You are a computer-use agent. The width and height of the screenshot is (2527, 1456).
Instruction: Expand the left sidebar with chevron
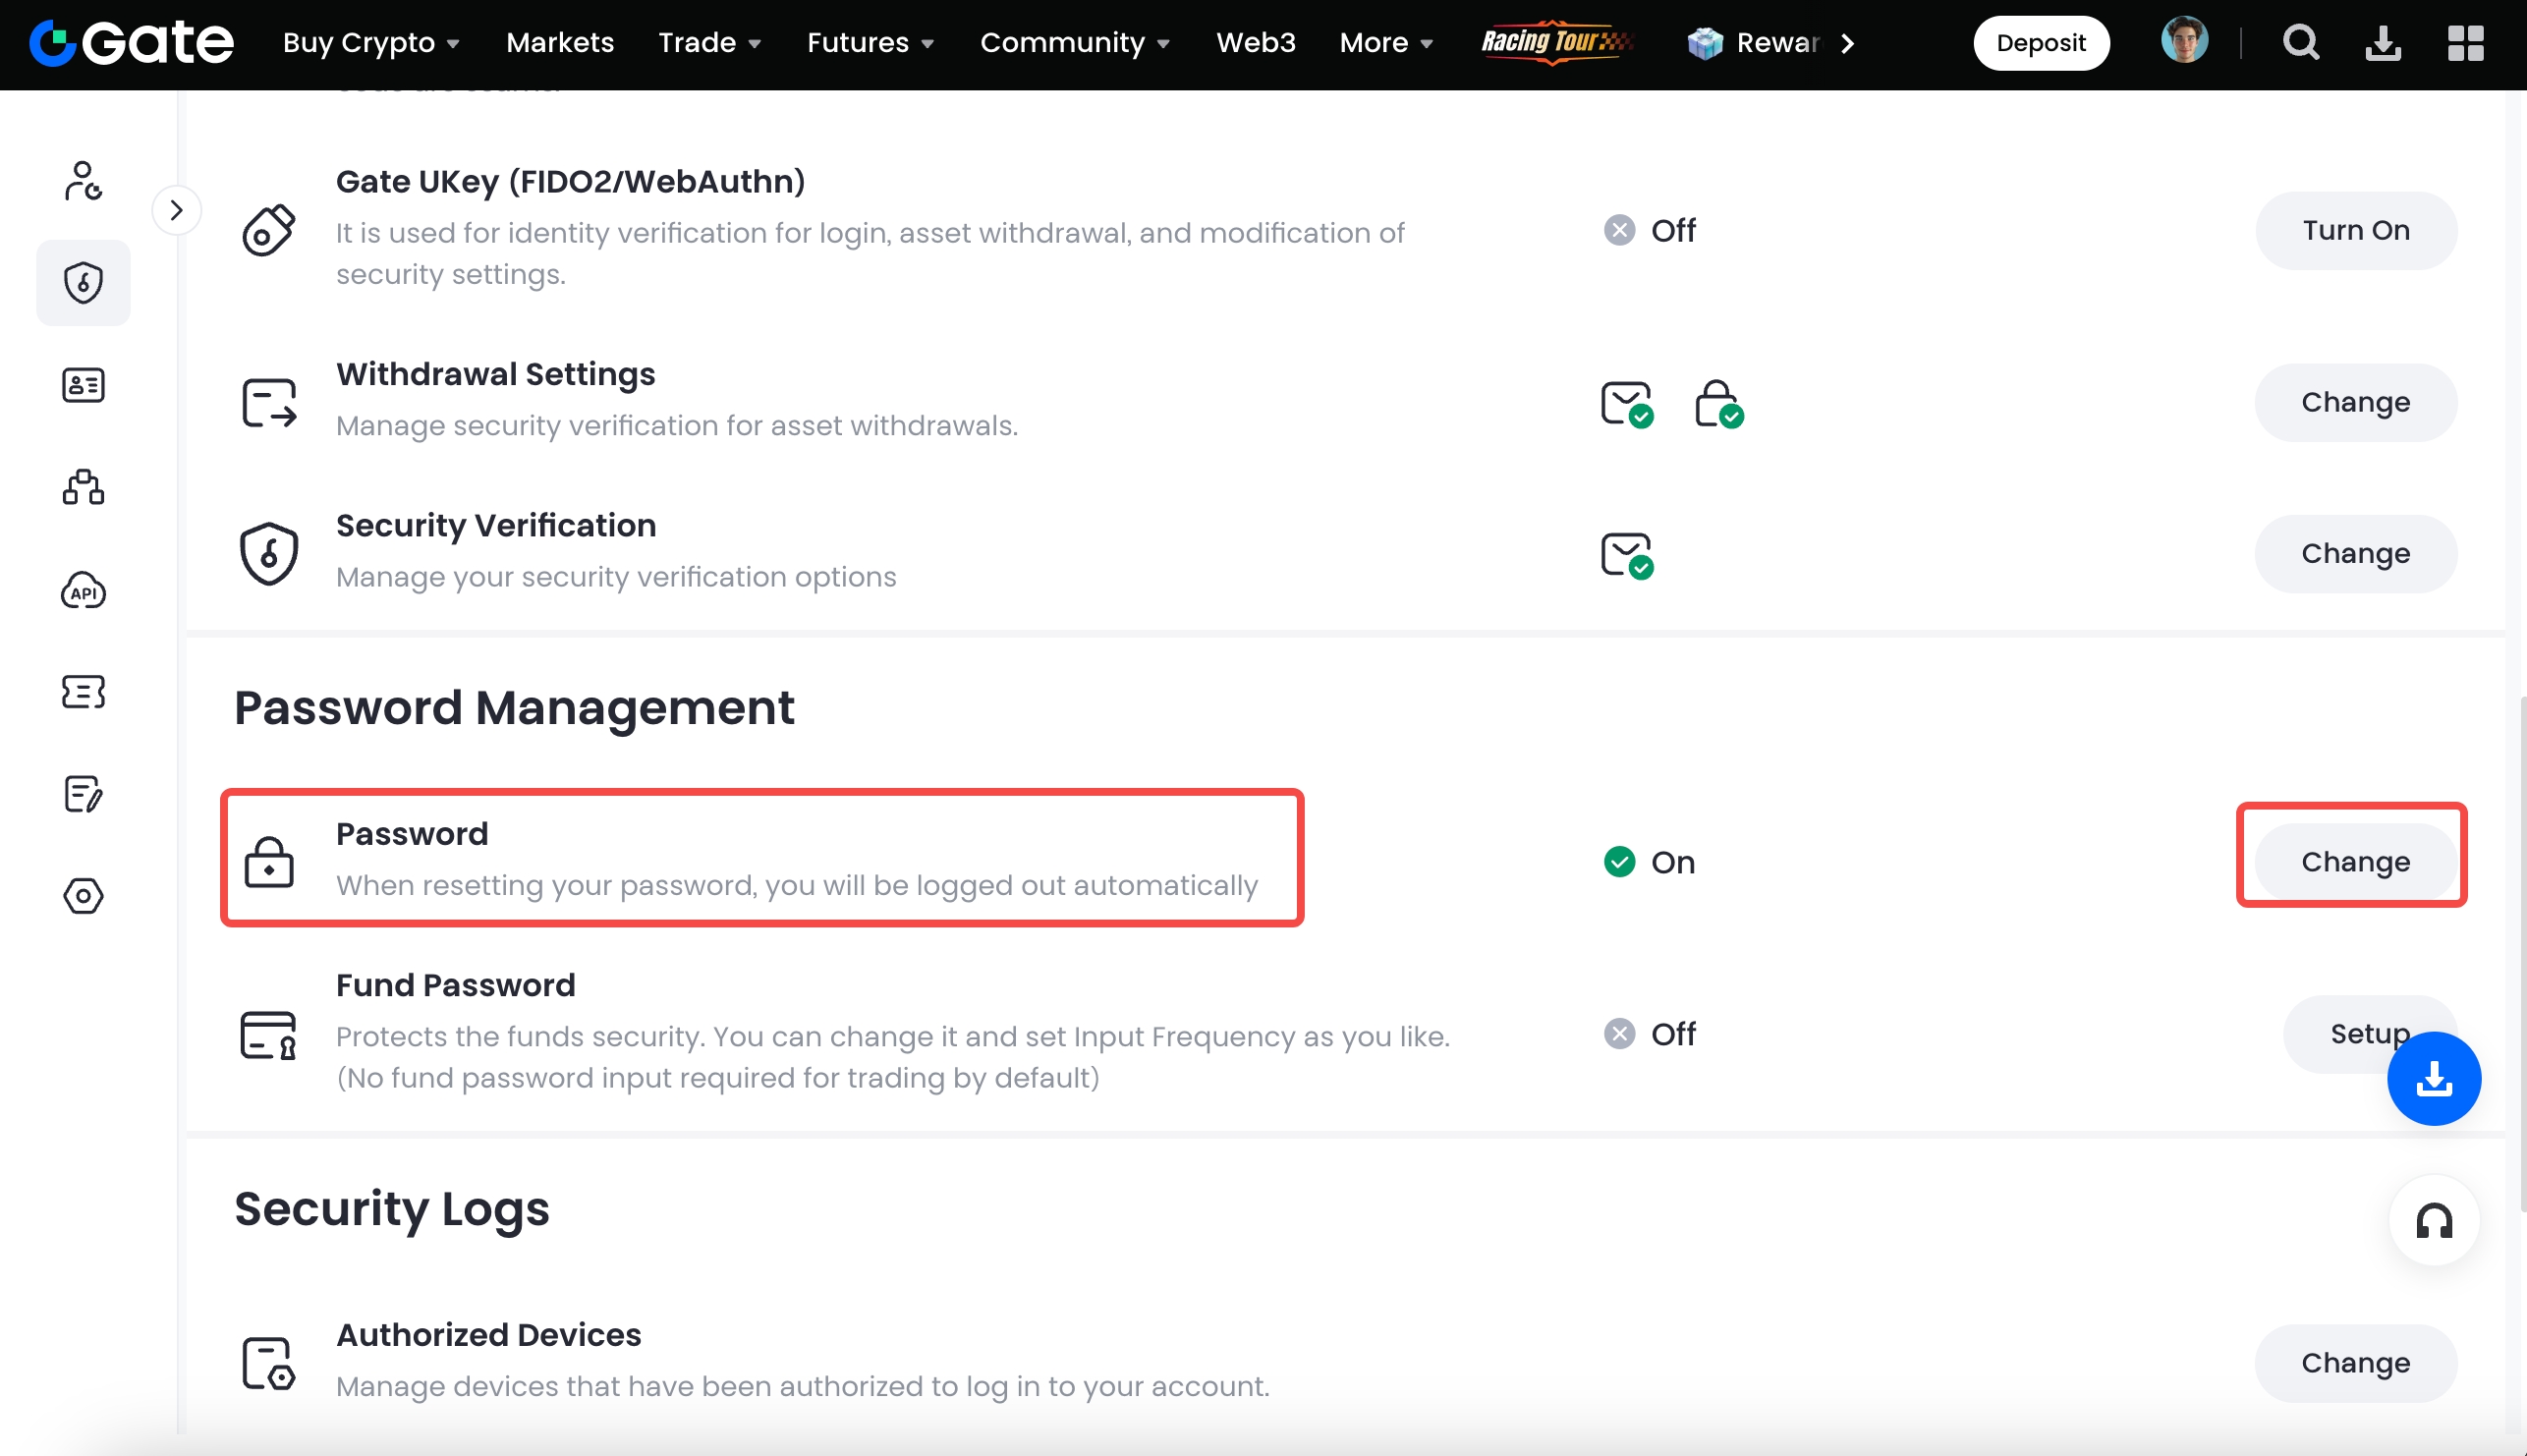[x=177, y=211]
